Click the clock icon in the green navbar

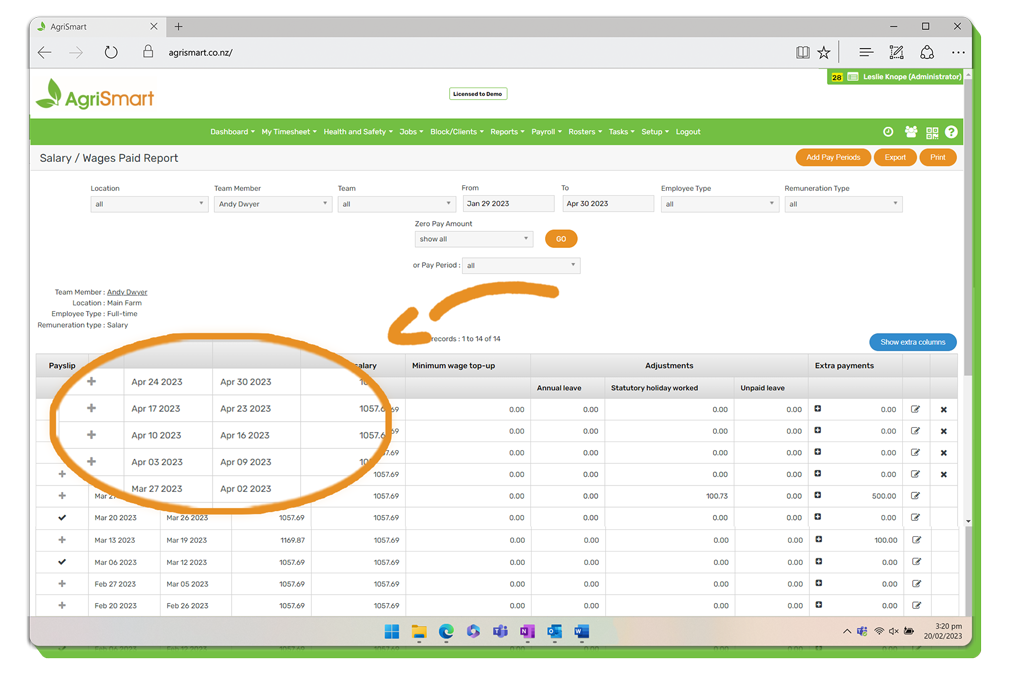[x=888, y=132]
